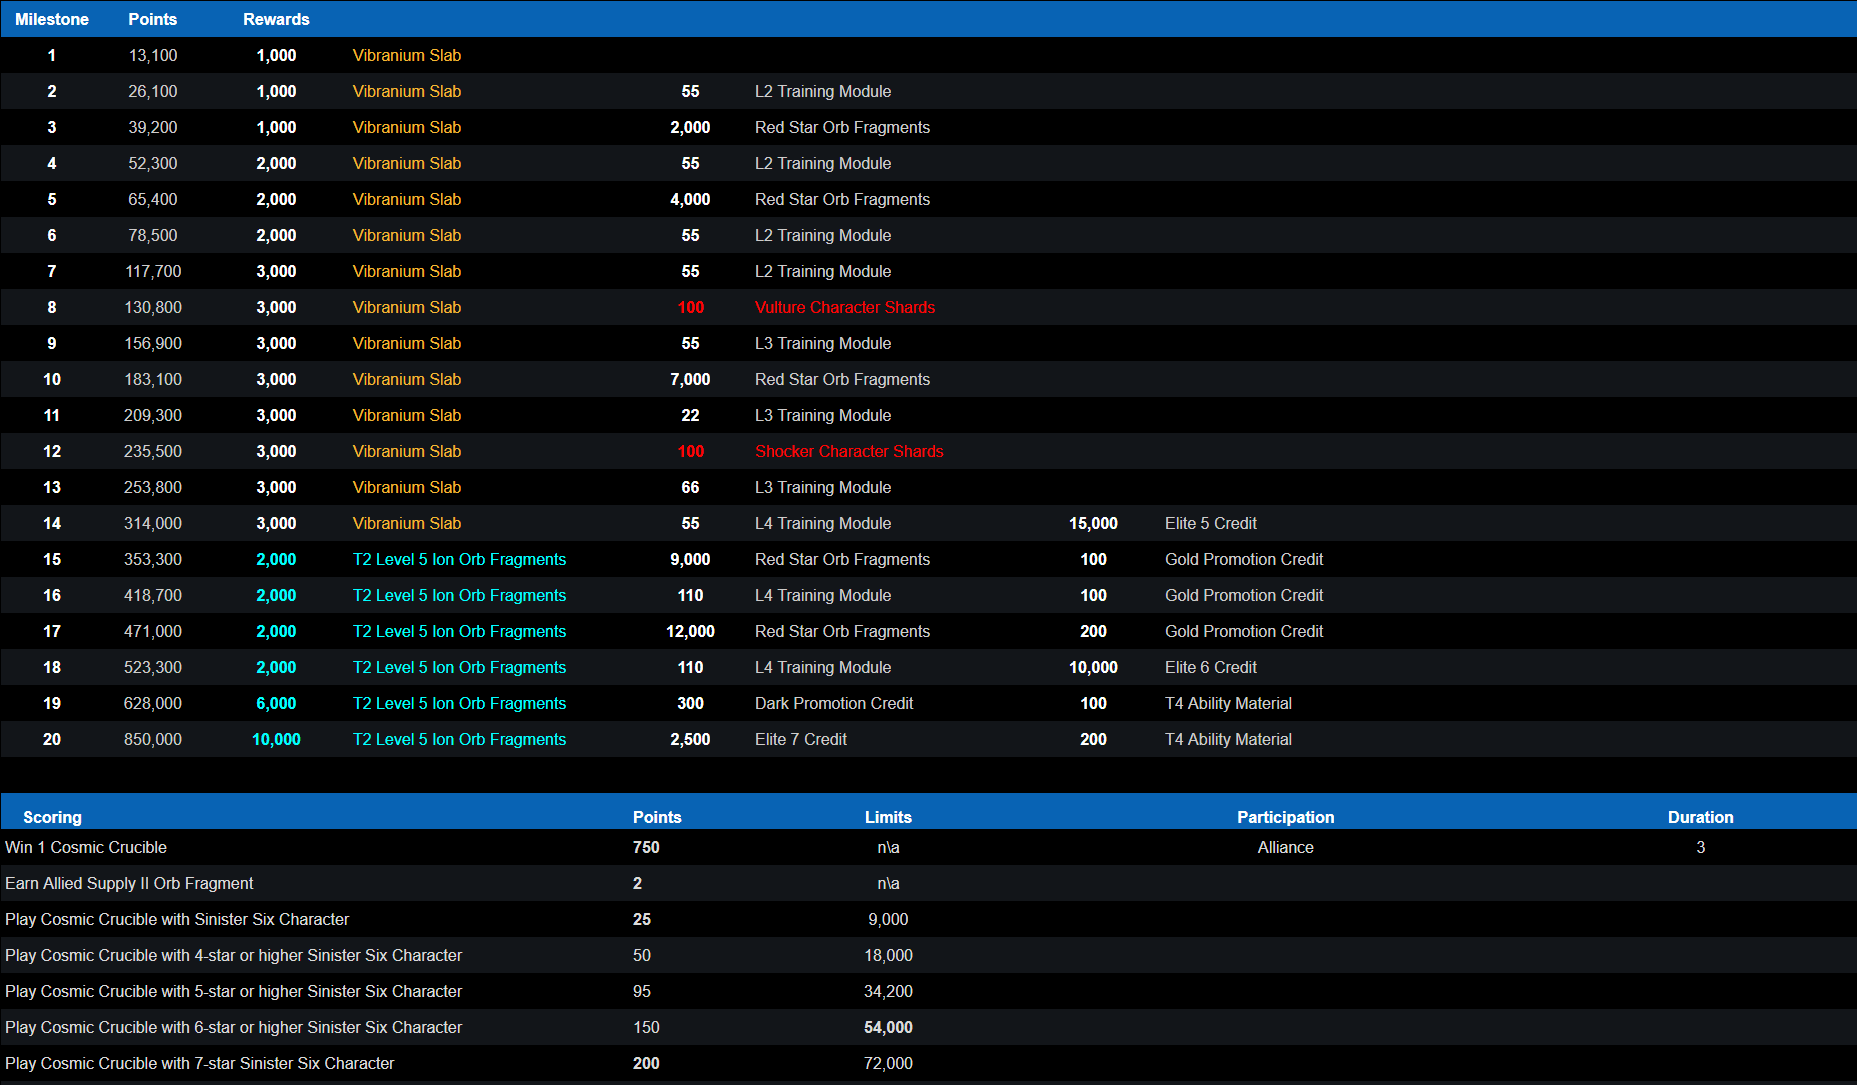This screenshot has height=1085, width=1857.
Task: Click the 72,000 limit value
Action: [888, 1063]
